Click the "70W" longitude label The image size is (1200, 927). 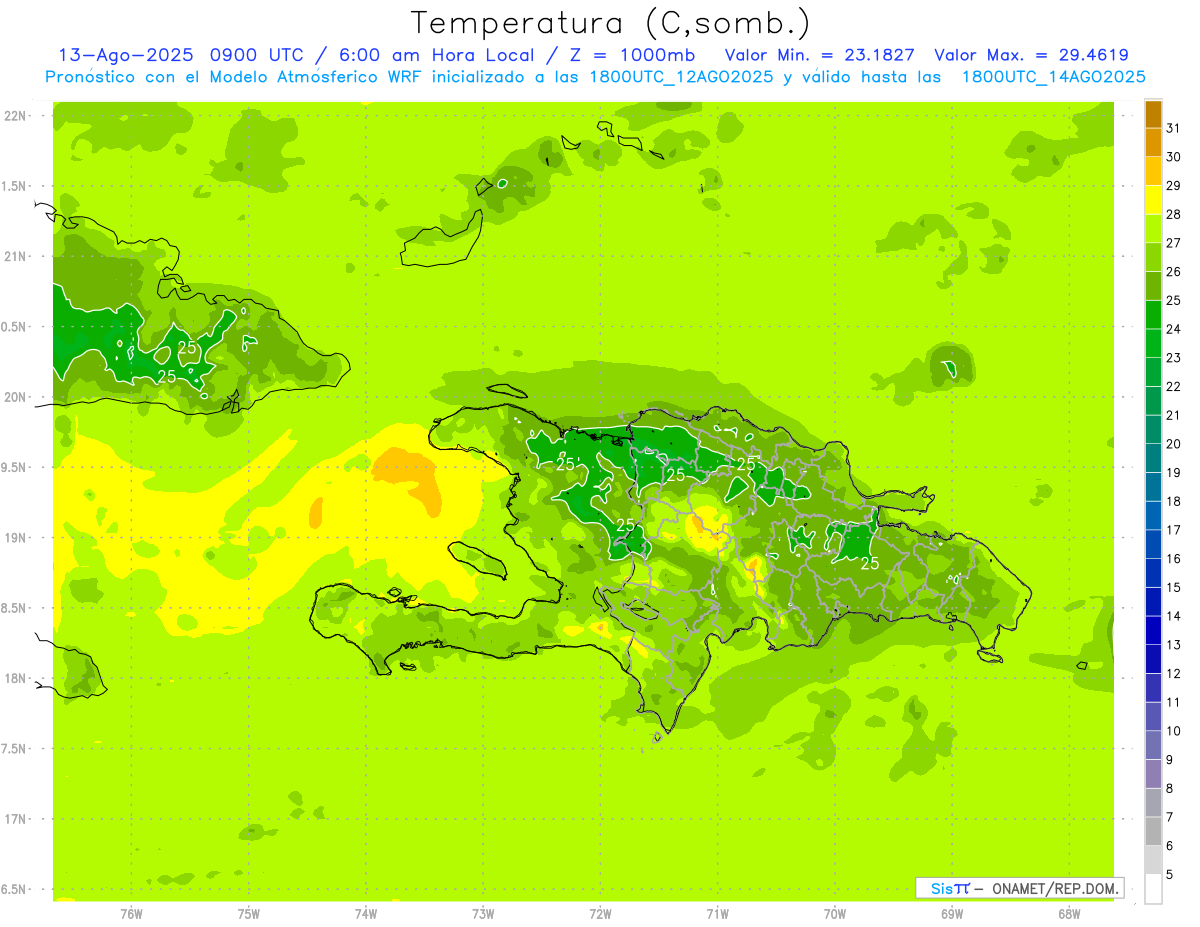click(835, 914)
